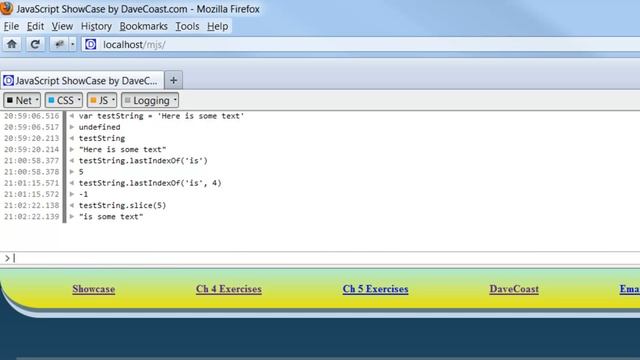Reload the page with the refresh button

pos(35,44)
